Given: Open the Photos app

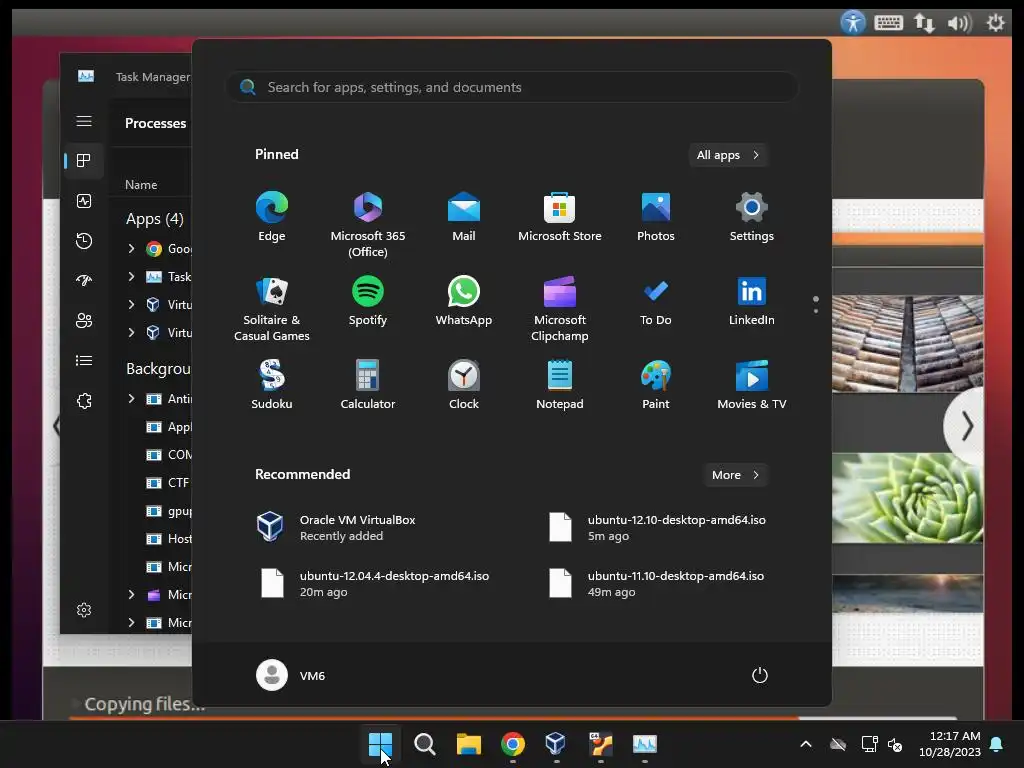Looking at the screenshot, I should click(656, 217).
